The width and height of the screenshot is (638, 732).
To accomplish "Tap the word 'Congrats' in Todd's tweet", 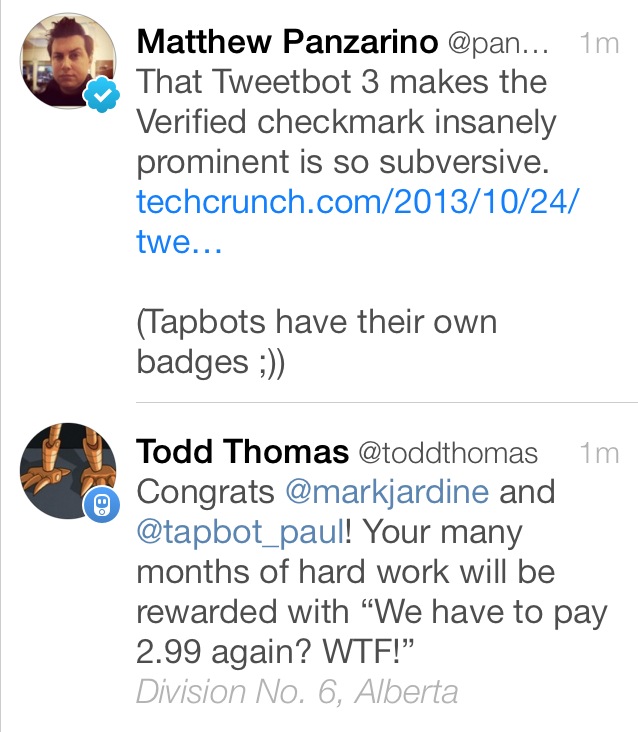I will click(x=205, y=492).
